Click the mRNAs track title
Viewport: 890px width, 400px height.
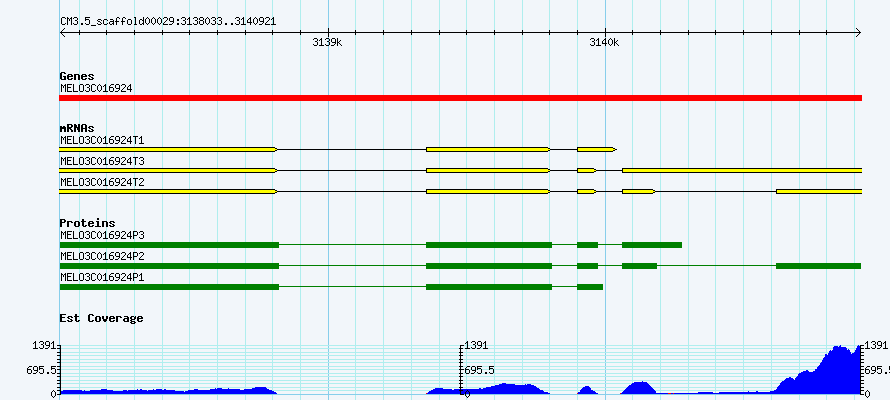click(x=77, y=128)
